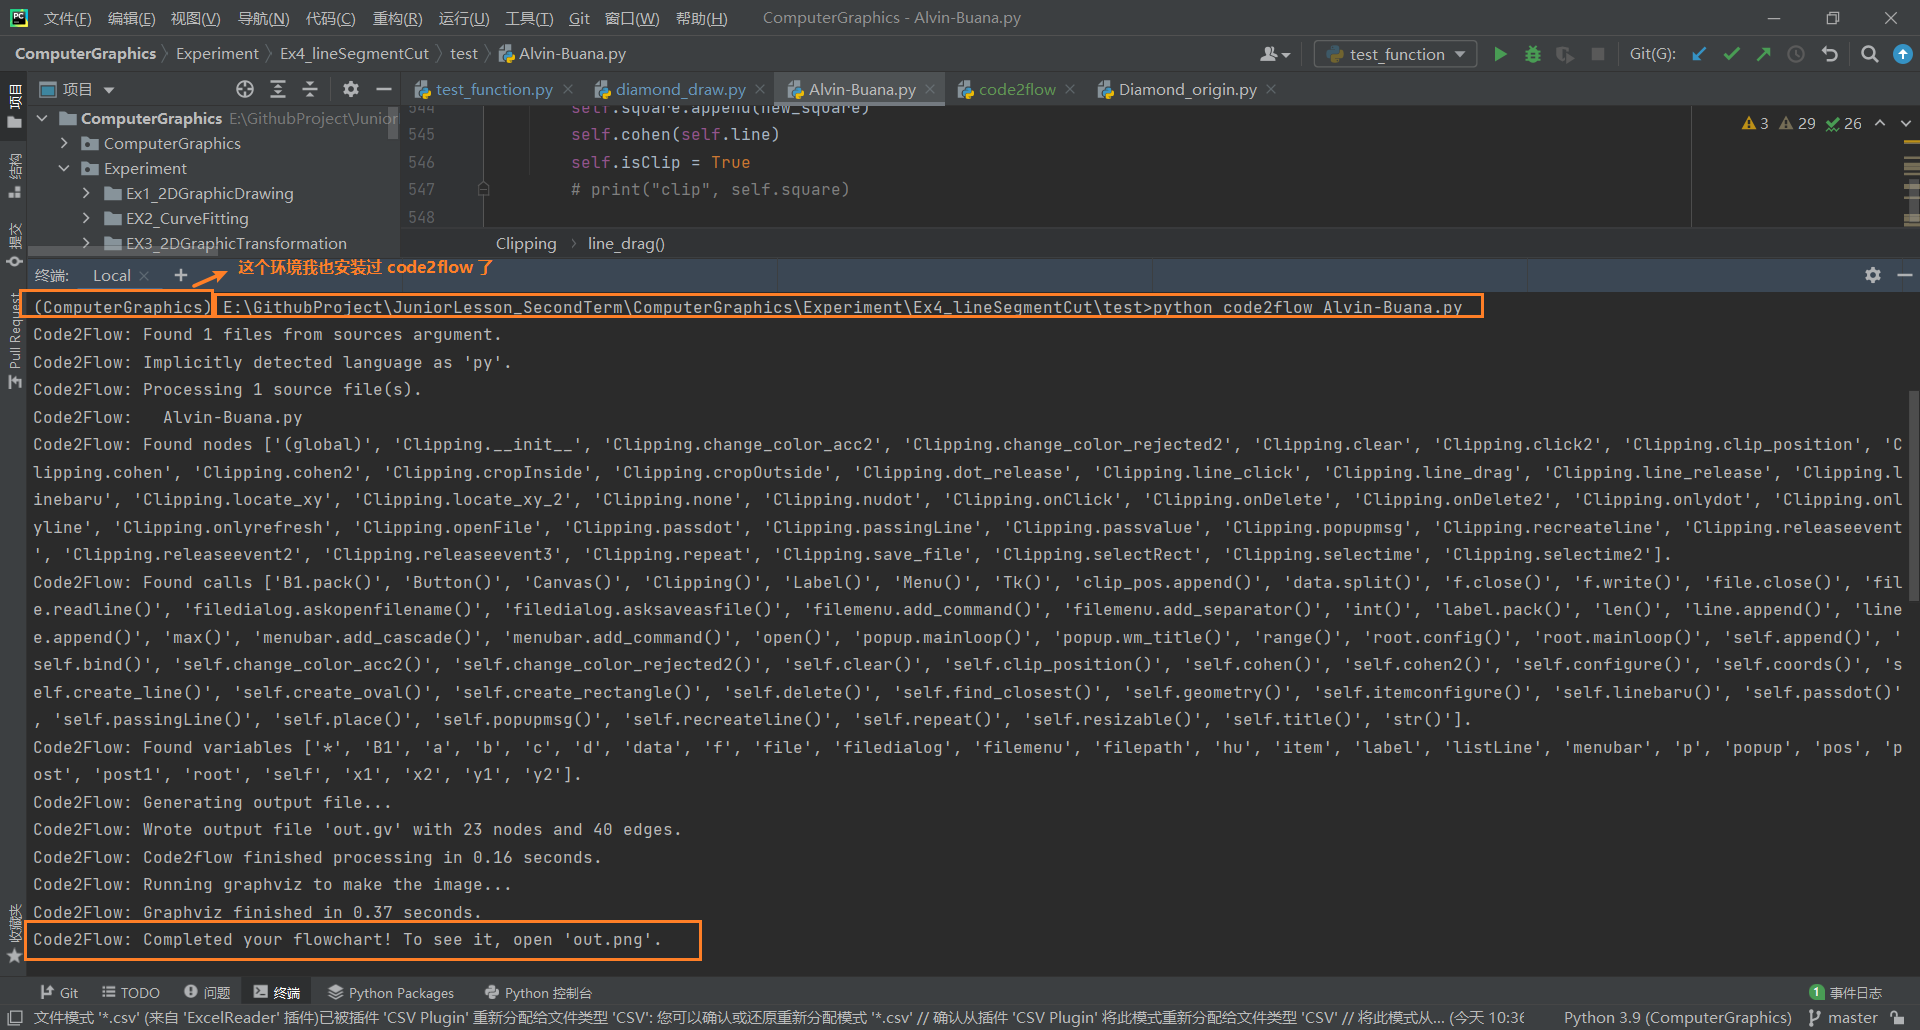Update project from Git (blue arrow)
The height and width of the screenshot is (1030, 1920).
click(1699, 54)
